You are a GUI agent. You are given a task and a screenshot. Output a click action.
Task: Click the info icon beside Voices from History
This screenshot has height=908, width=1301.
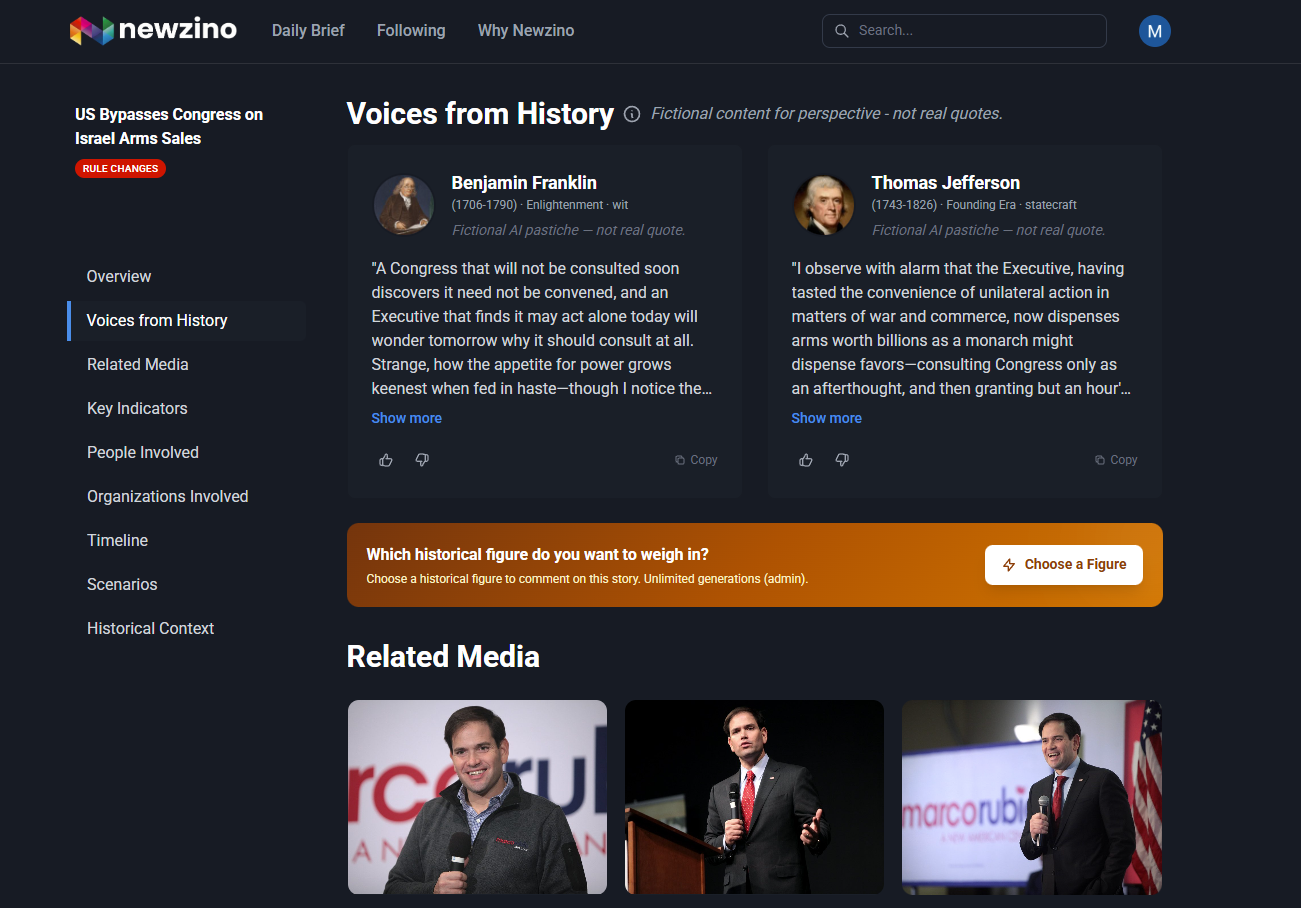(631, 114)
